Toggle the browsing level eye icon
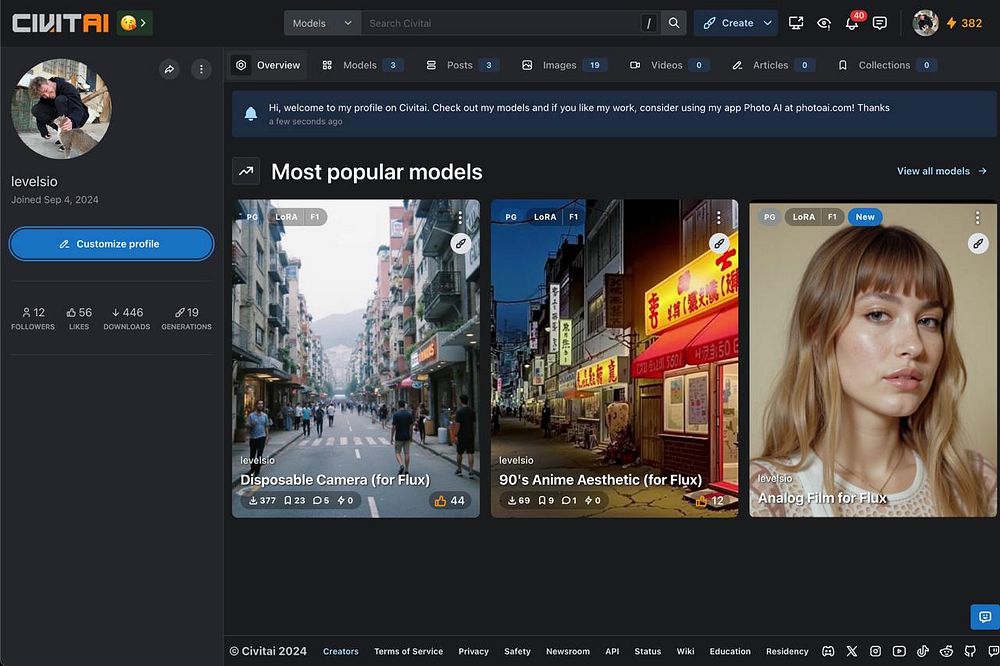The image size is (1000, 666). tap(823, 23)
